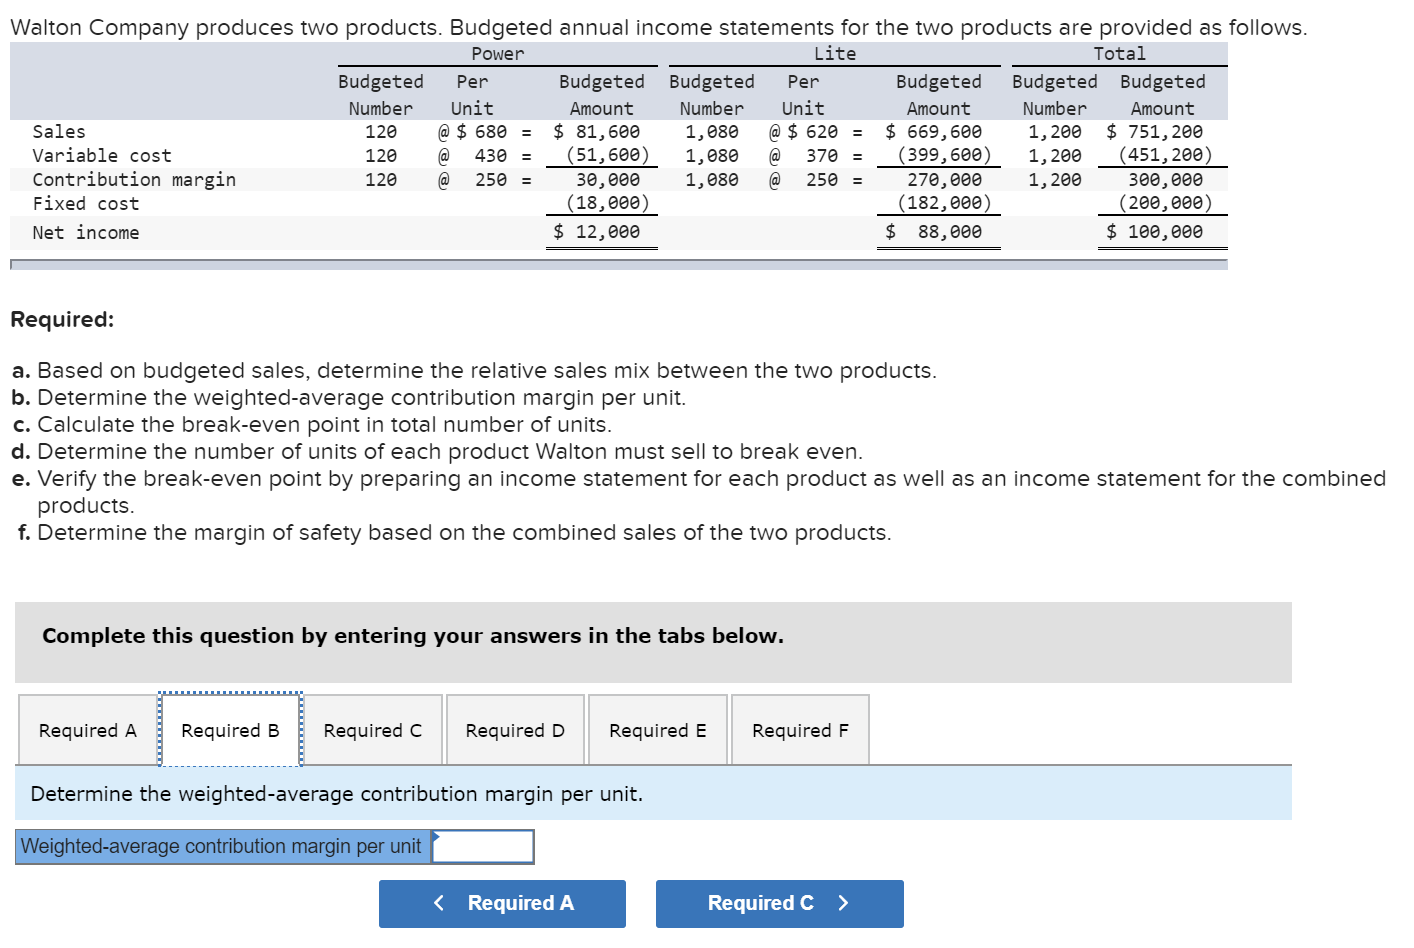The height and width of the screenshot is (948, 1414).
Task: Click Power contribution margin 30,000
Action: 608,180
